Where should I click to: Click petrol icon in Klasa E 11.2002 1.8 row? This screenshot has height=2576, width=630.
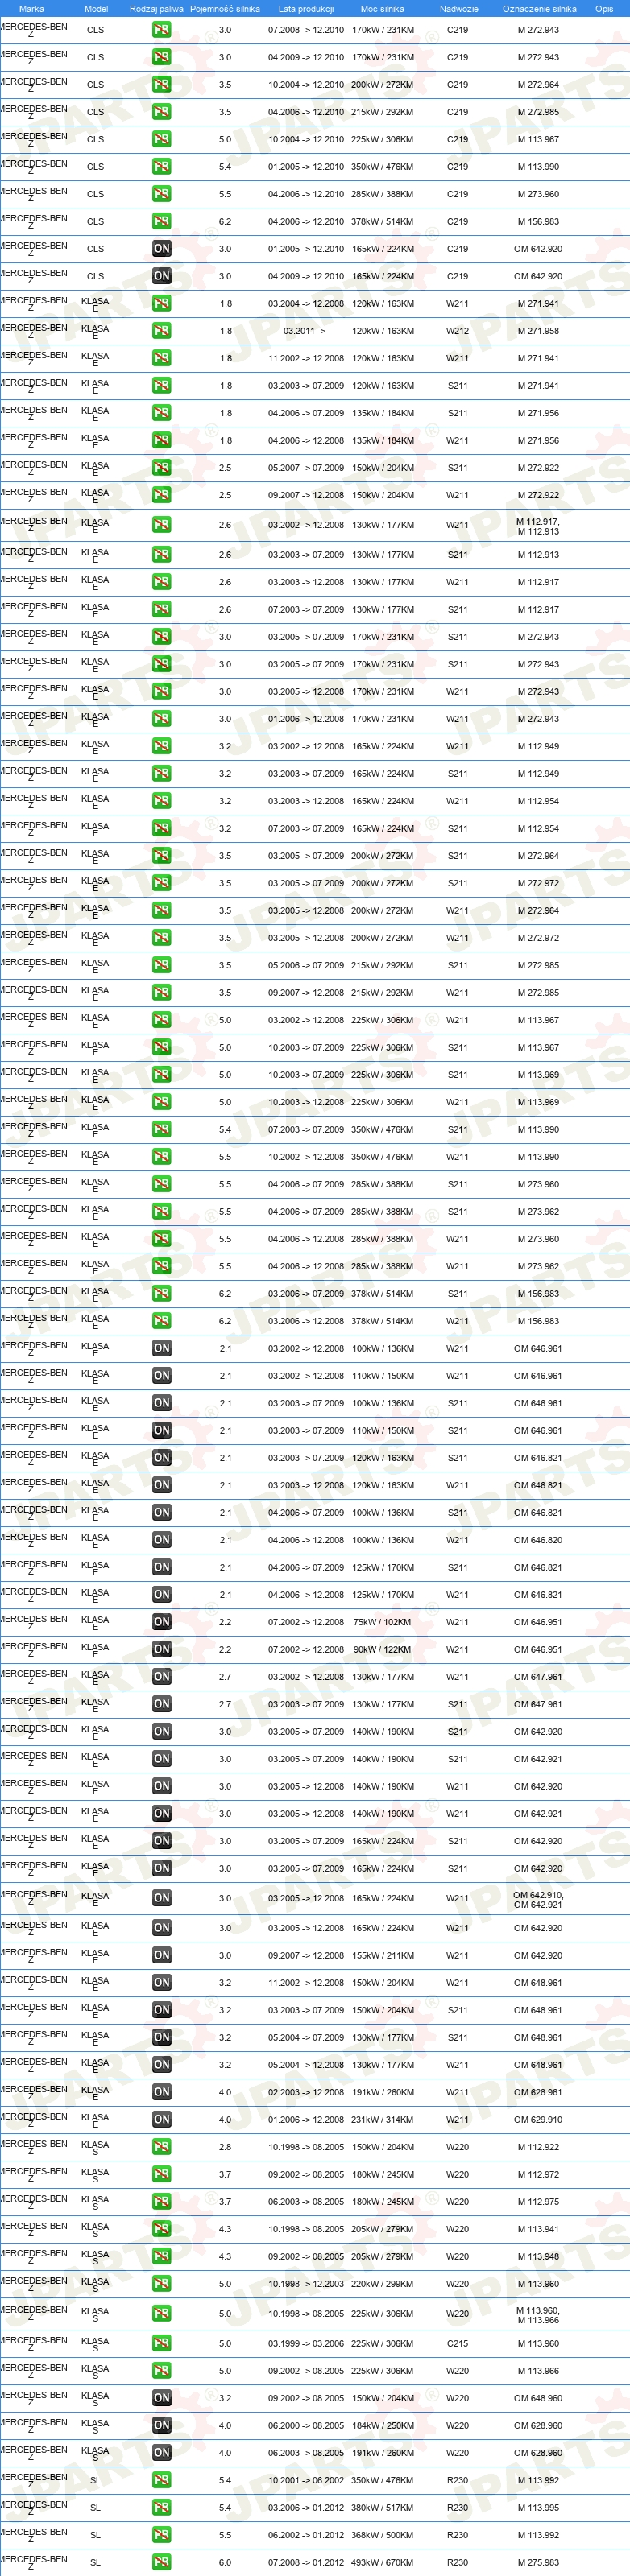pos(161,358)
